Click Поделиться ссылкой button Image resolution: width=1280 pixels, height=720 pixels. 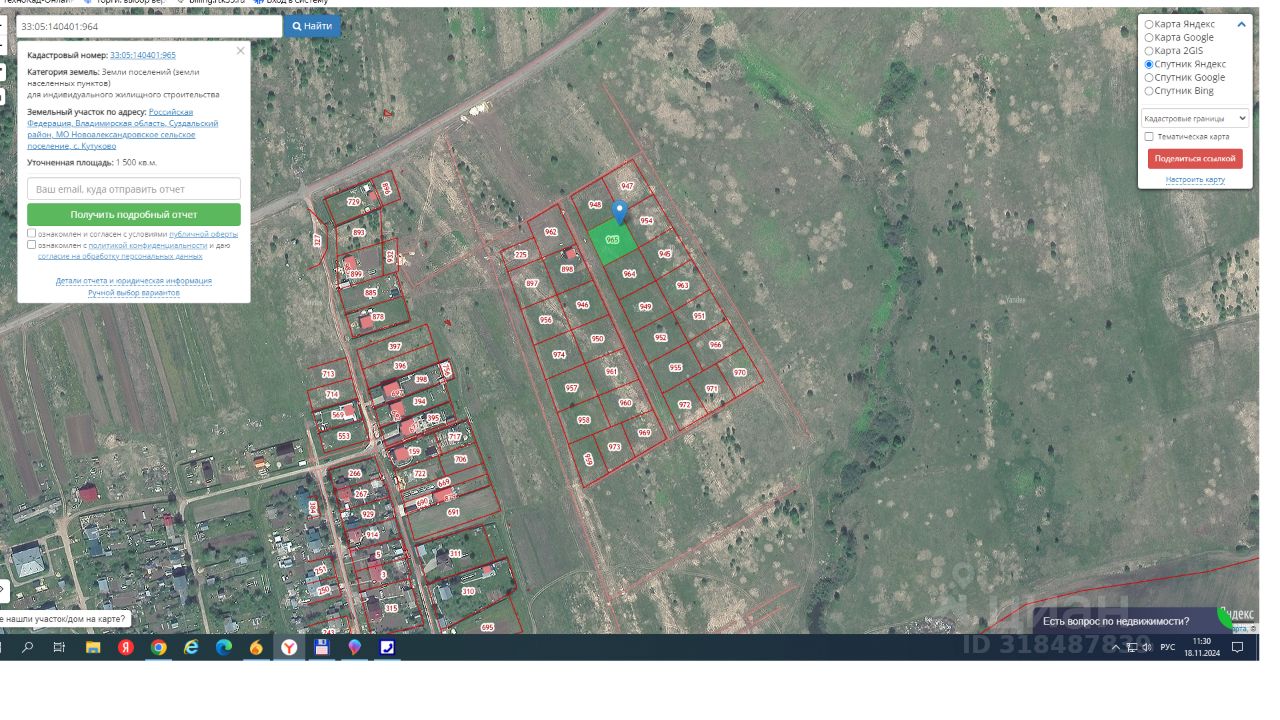(x=1195, y=158)
